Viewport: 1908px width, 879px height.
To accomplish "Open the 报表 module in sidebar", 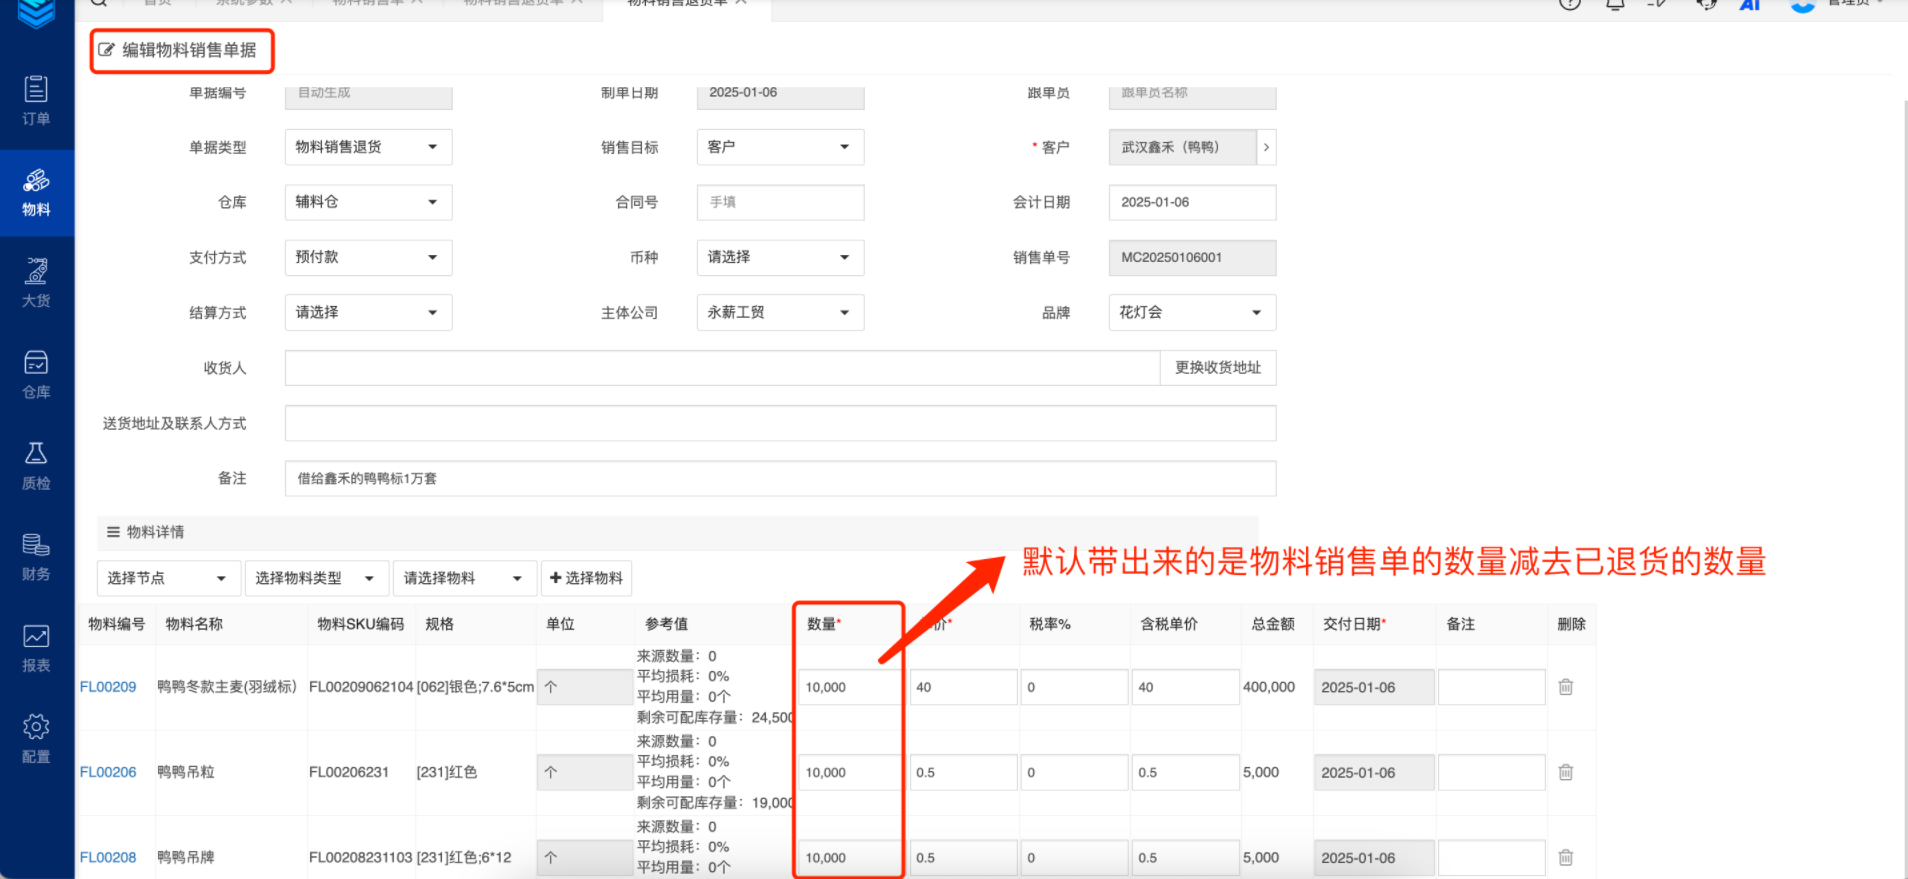I will (x=36, y=648).
